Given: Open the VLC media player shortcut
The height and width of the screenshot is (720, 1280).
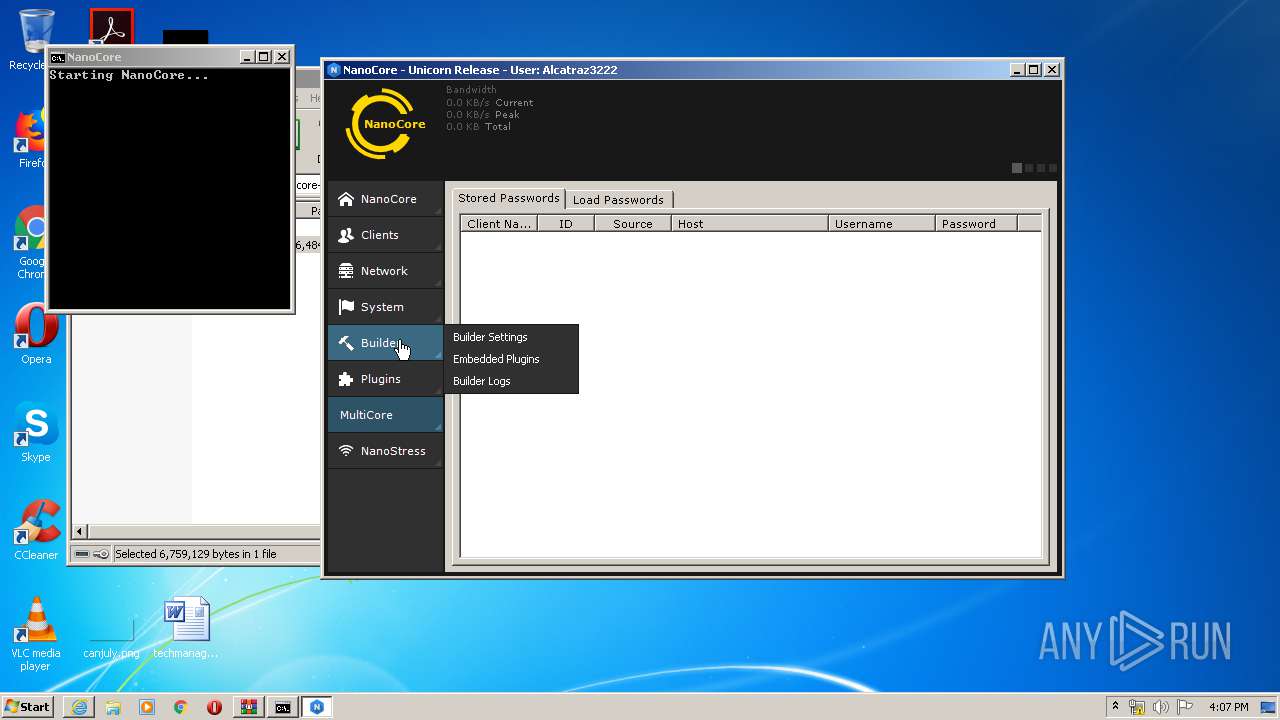Looking at the screenshot, I should [36, 634].
